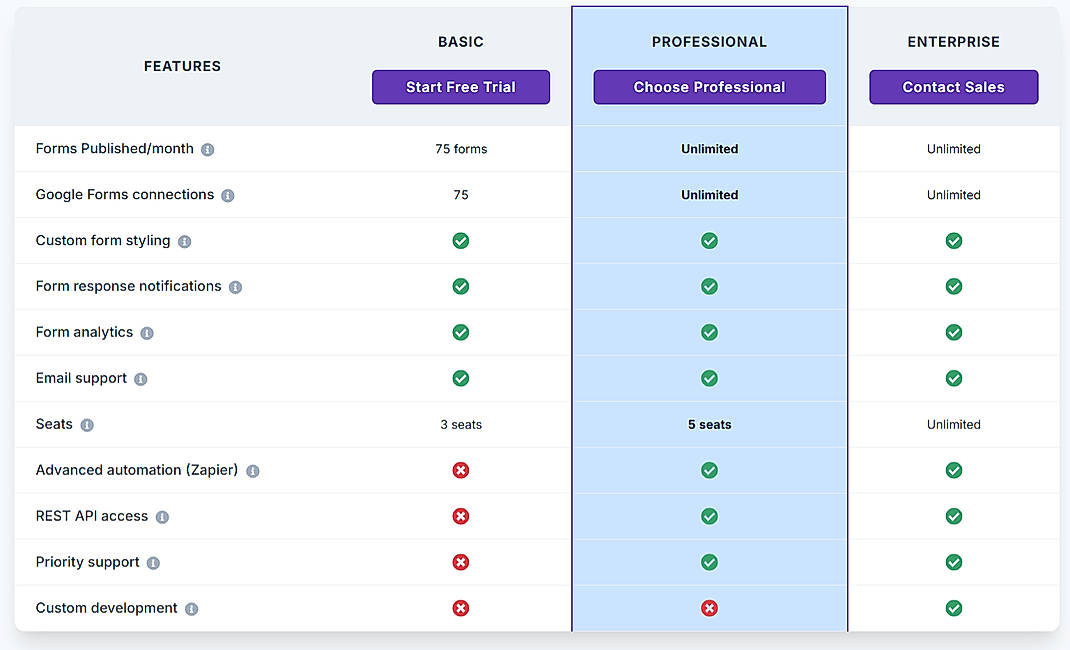
Task: Select the Enterprise column header
Action: 953,41
